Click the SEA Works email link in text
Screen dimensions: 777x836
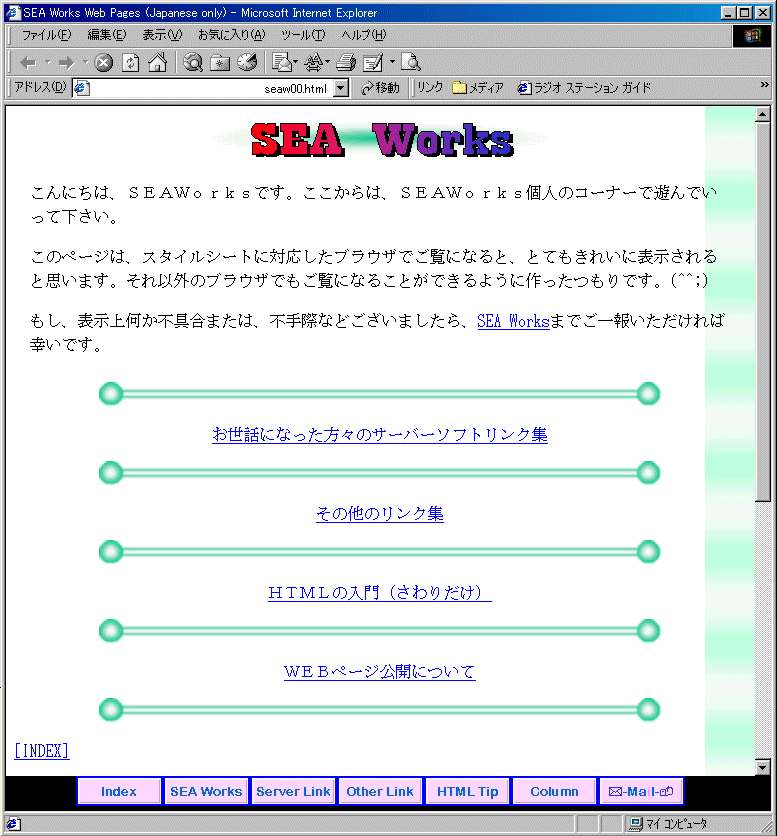[x=513, y=321]
